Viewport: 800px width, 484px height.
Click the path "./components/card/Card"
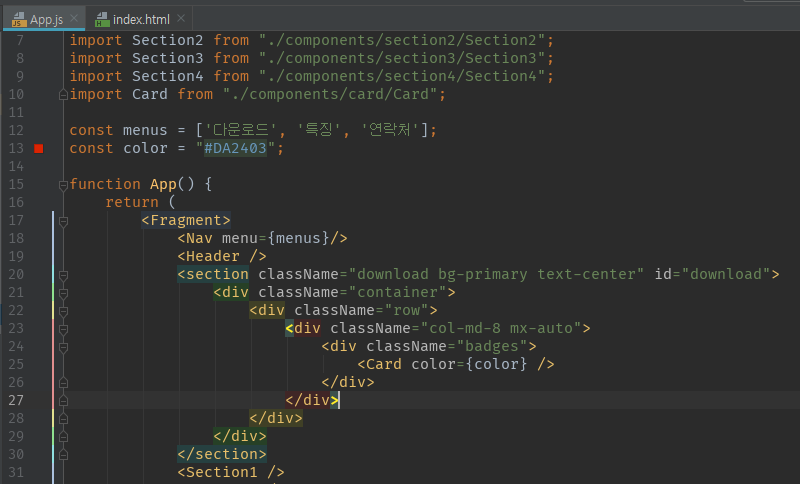[x=330, y=94]
